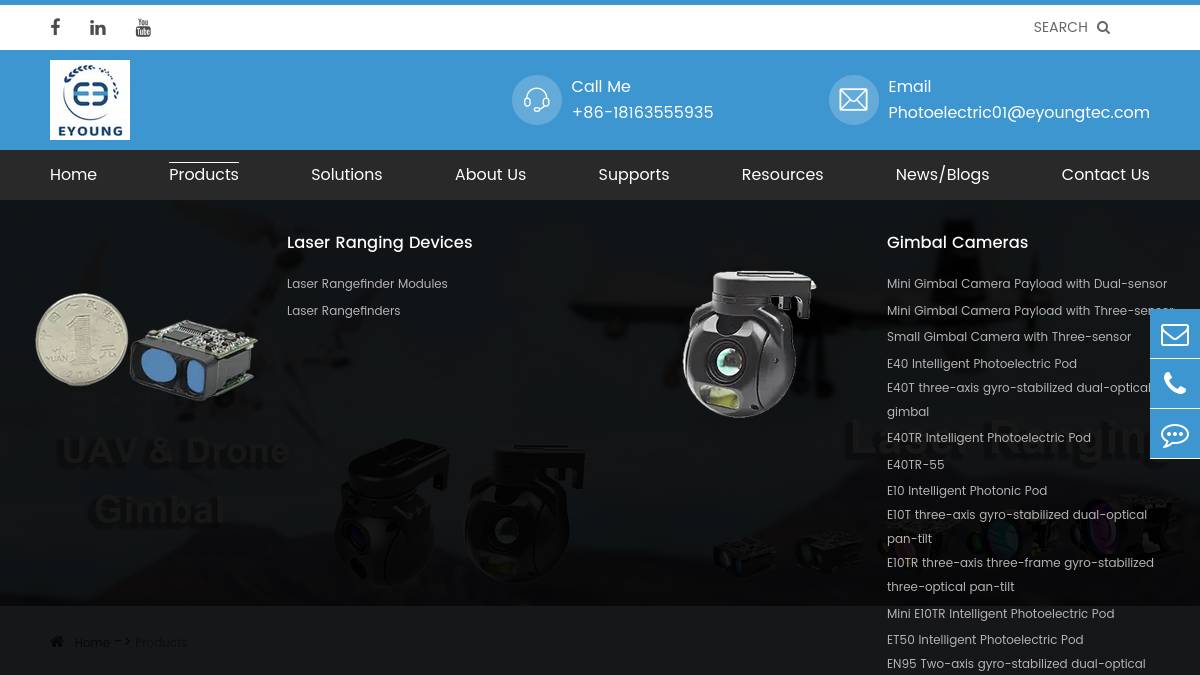Screen dimensions: 1200x675
Task: Open the LinkedIn social icon
Action: (98, 28)
